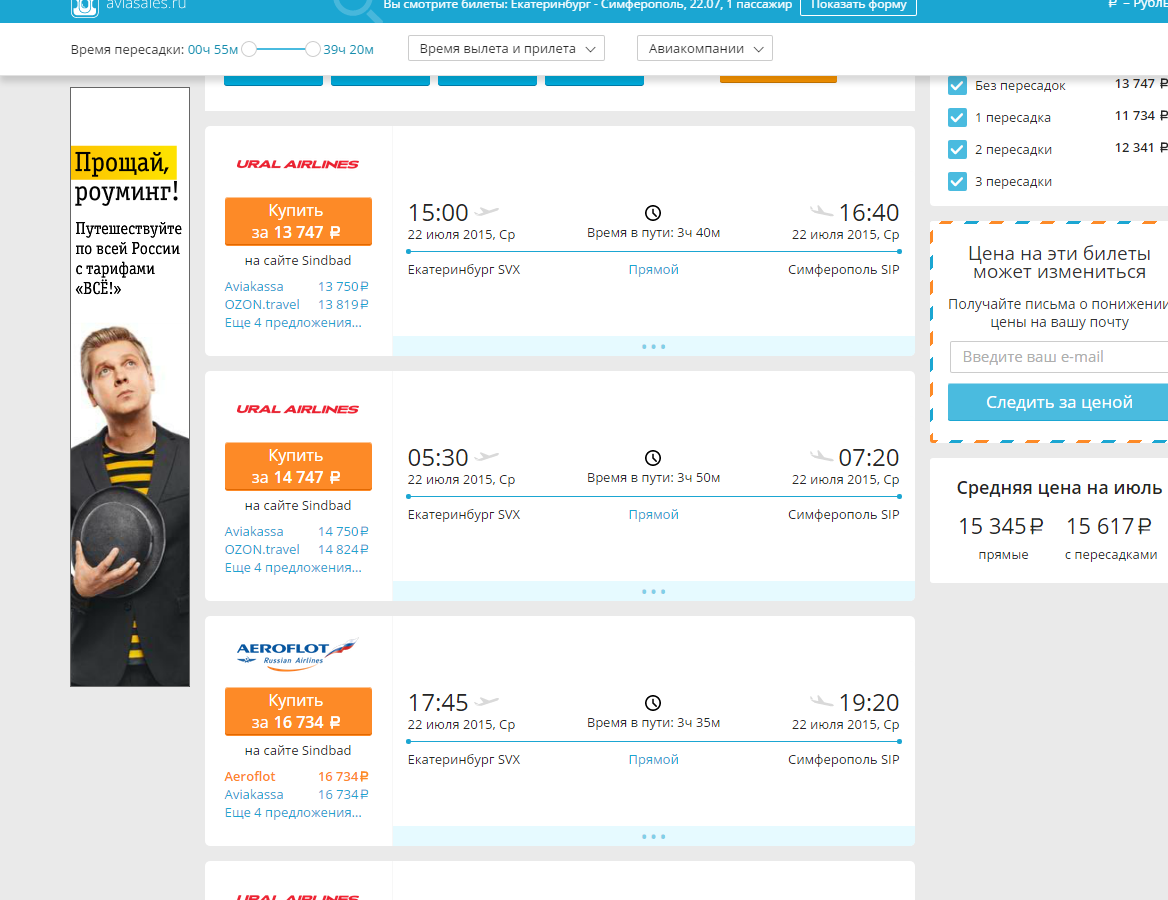This screenshot has width=1168, height=900.
Task: Click the Ural Airlines logo of the 13 747 ticket
Action: (x=297, y=164)
